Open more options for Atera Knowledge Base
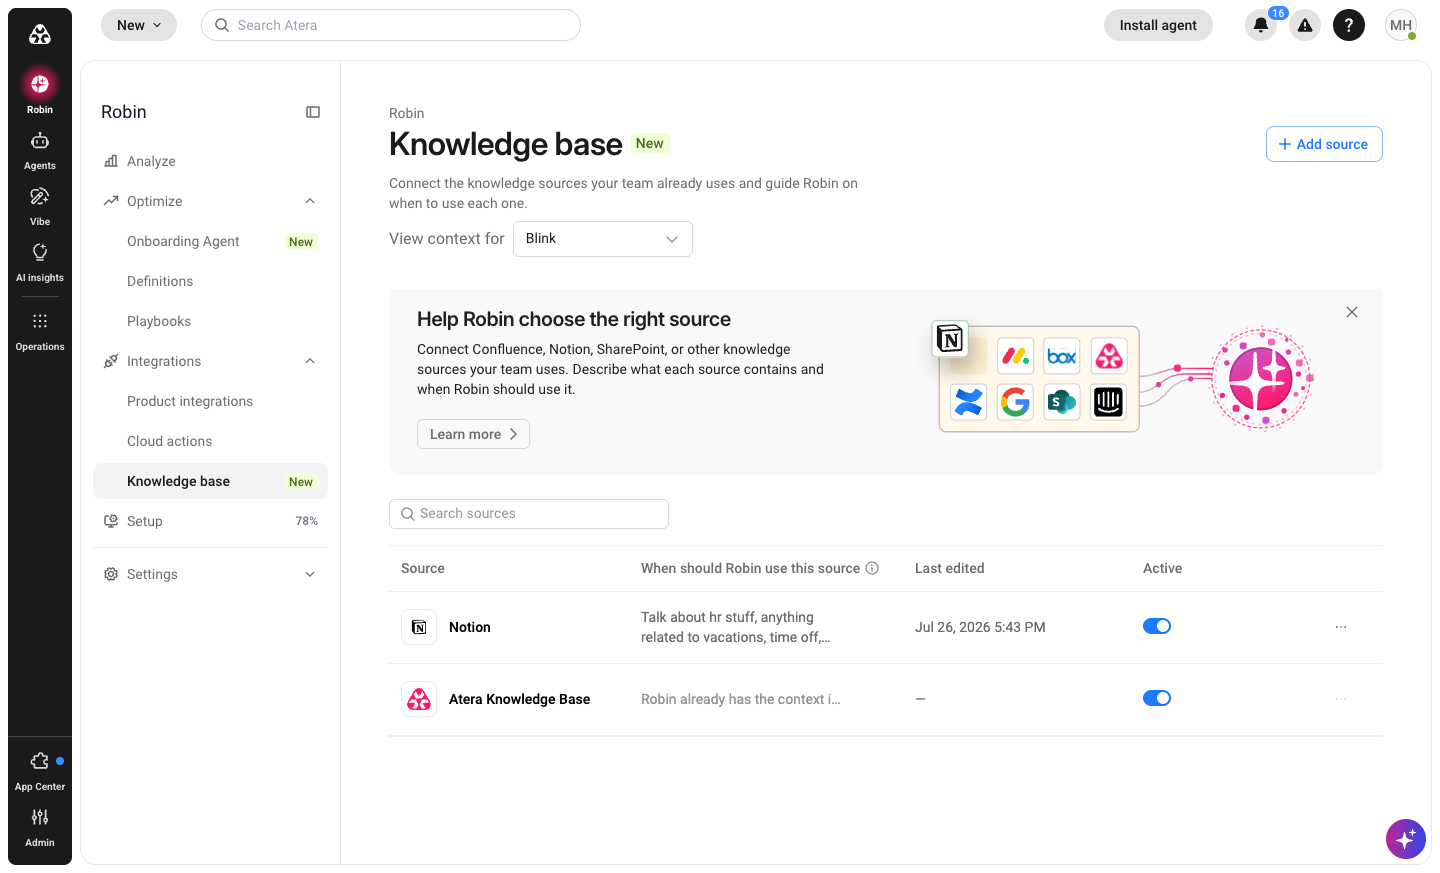This screenshot has width=1440, height=873. [1341, 699]
